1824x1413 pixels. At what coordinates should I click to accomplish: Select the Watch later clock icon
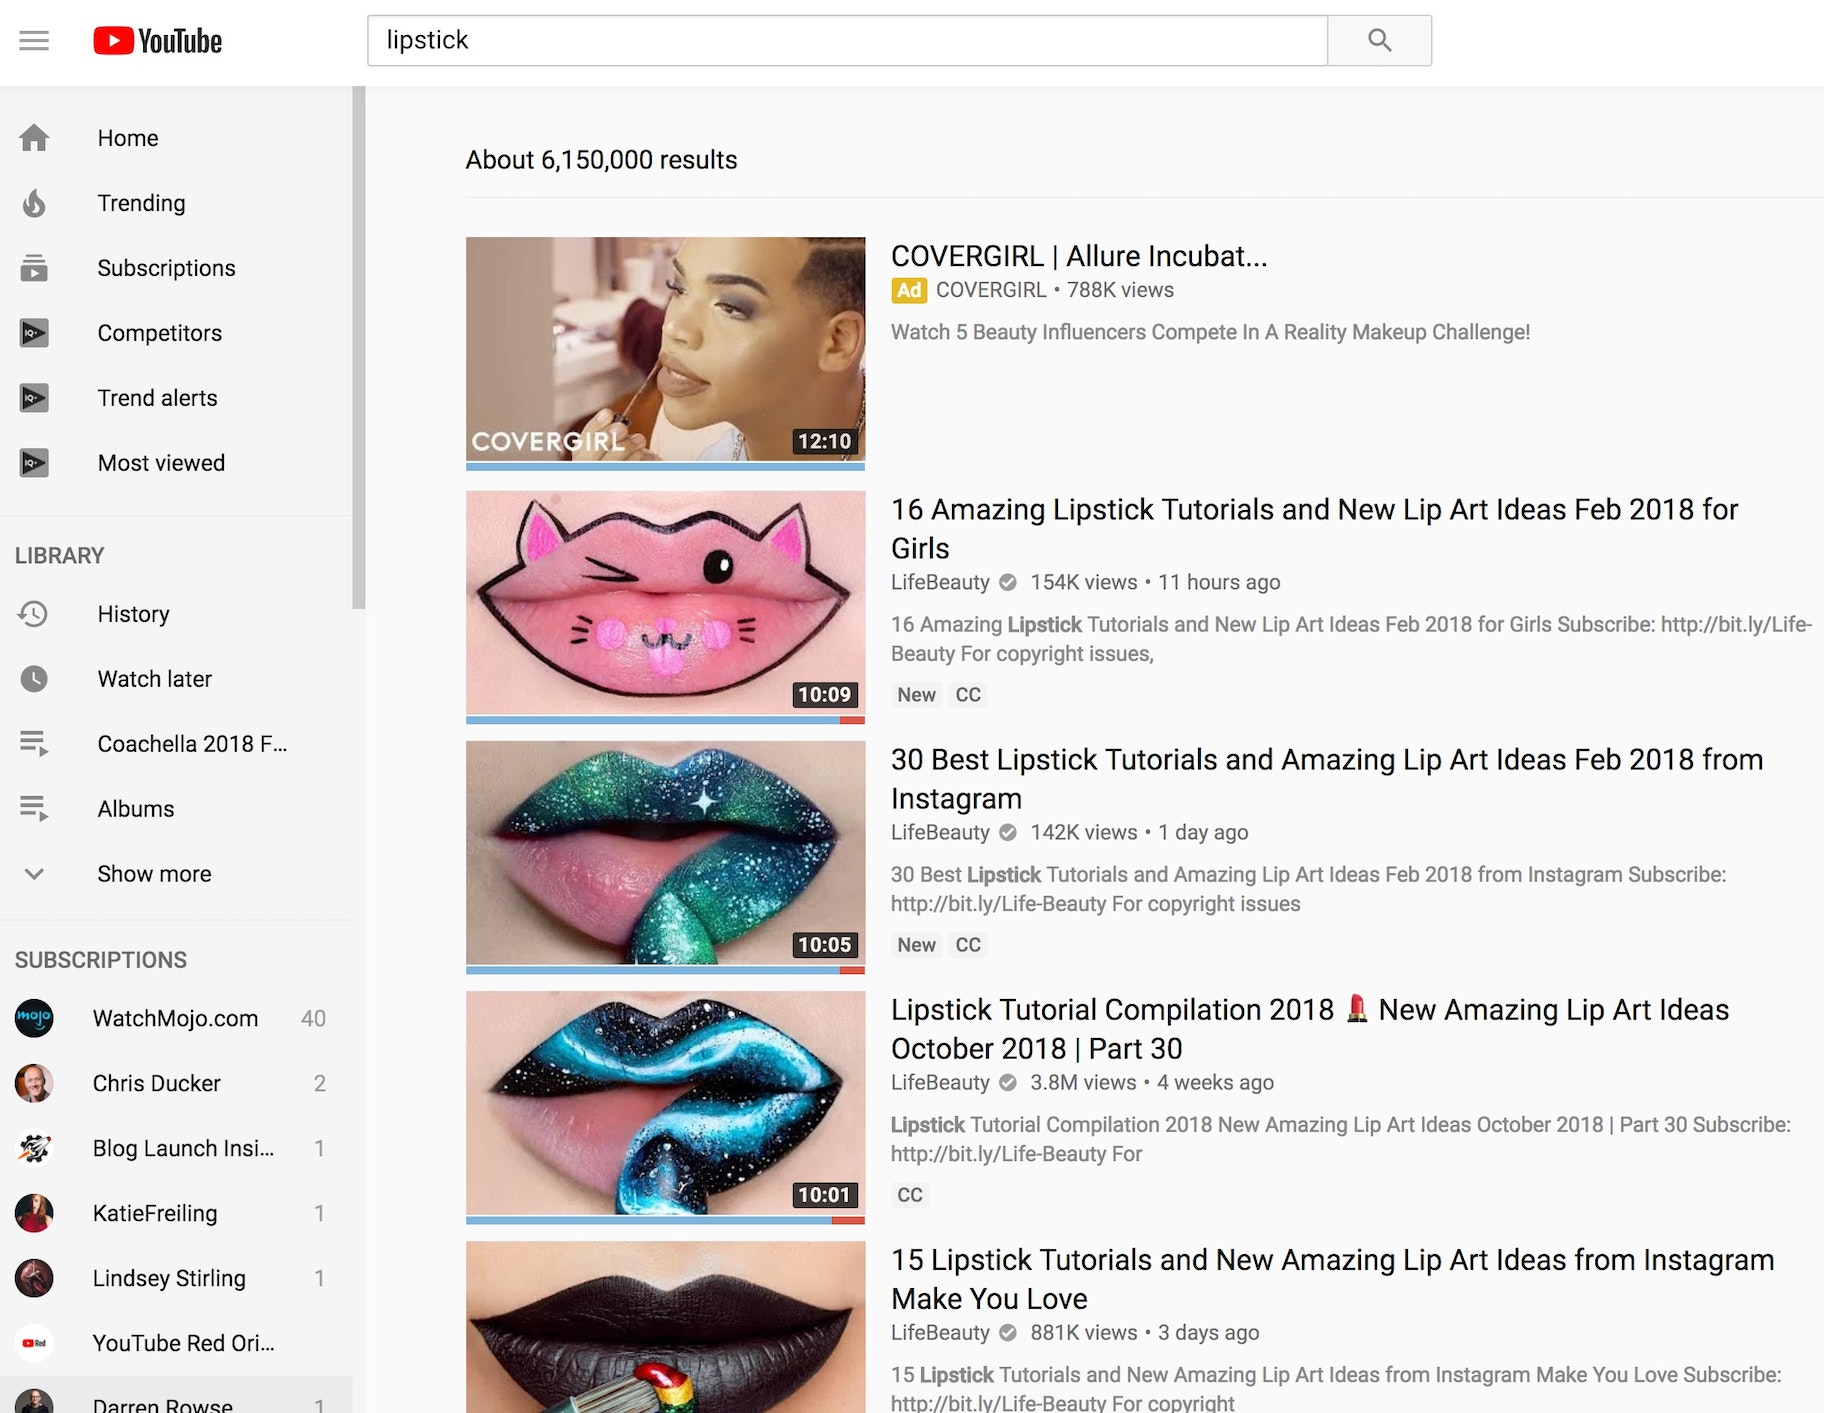point(34,679)
